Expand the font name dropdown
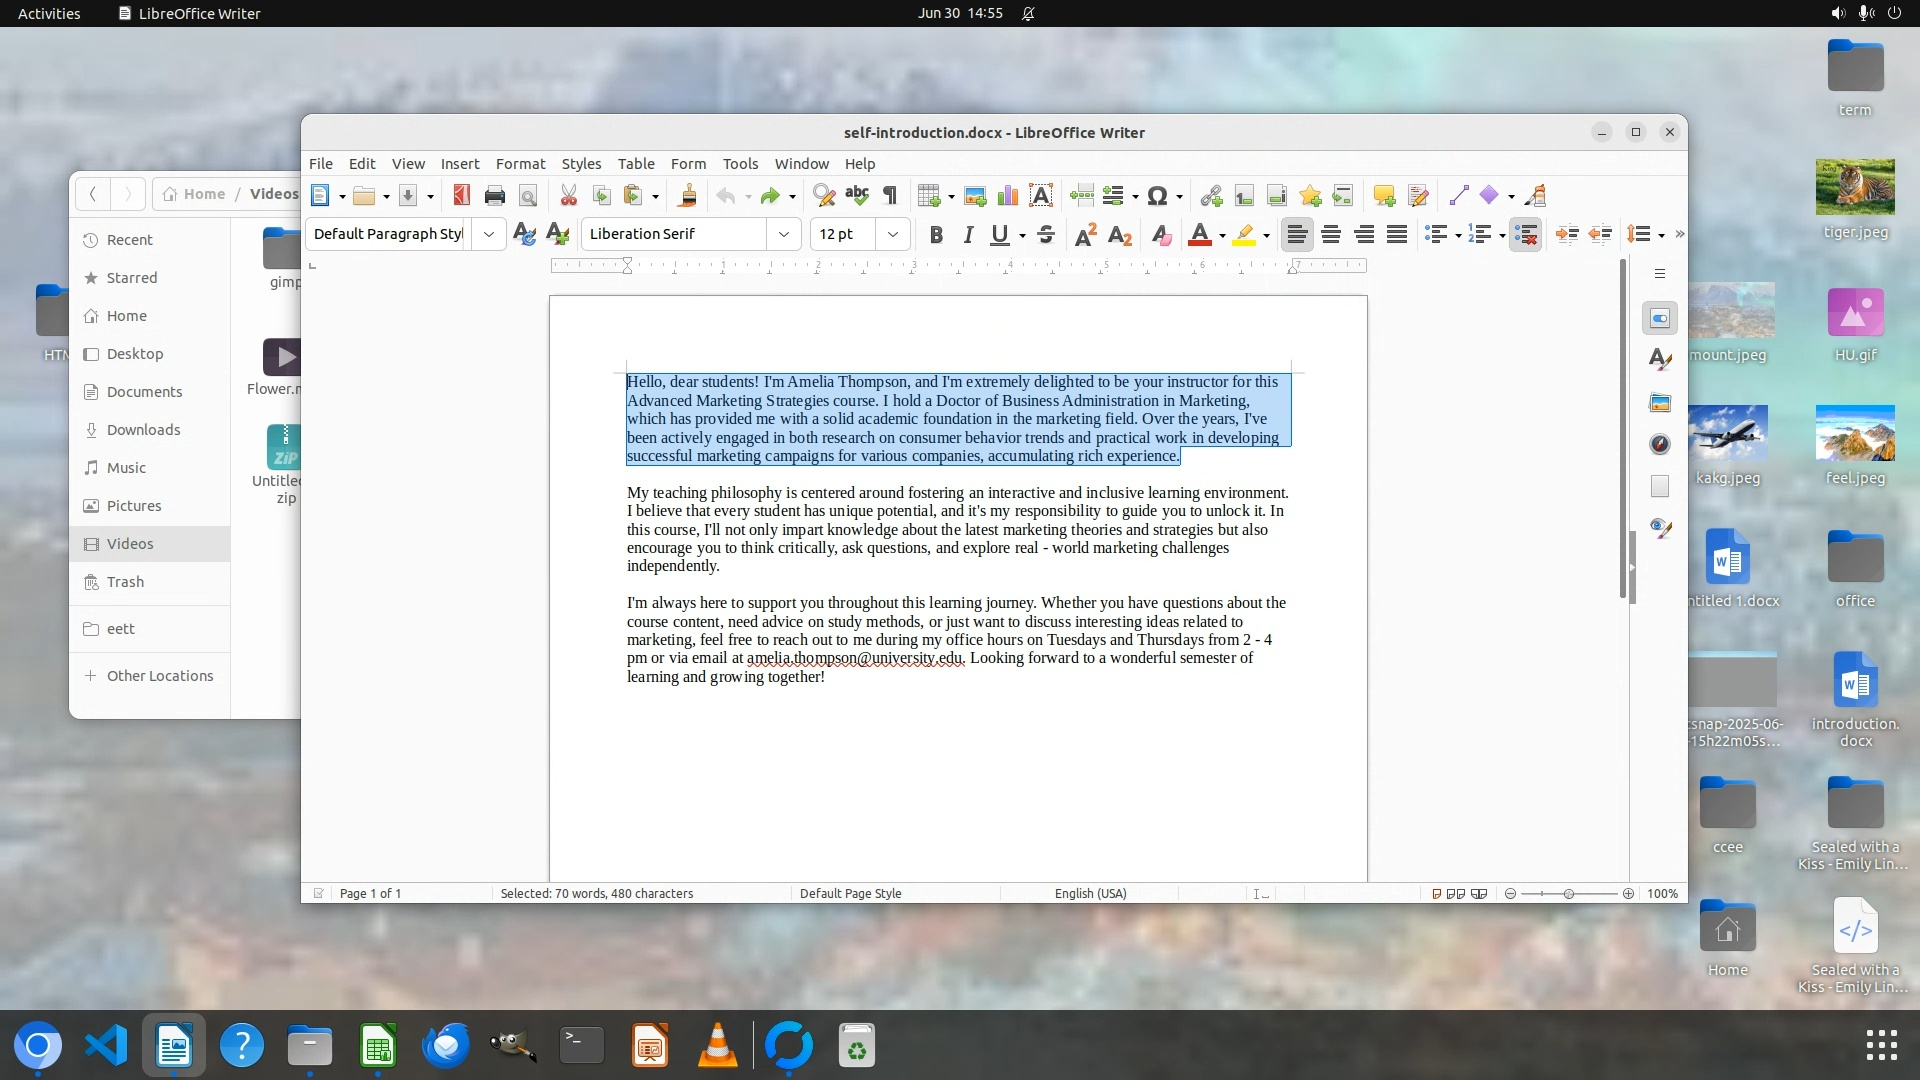This screenshot has width=1920, height=1080. pos(784,234)
